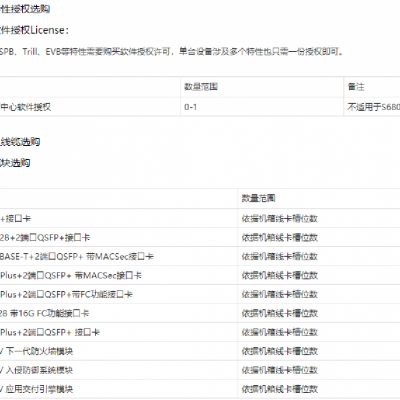
Task: Click '依据机箱线卡槽位数' in the 应用交付引擎模块 row
Action: click(x=280, y=389)
